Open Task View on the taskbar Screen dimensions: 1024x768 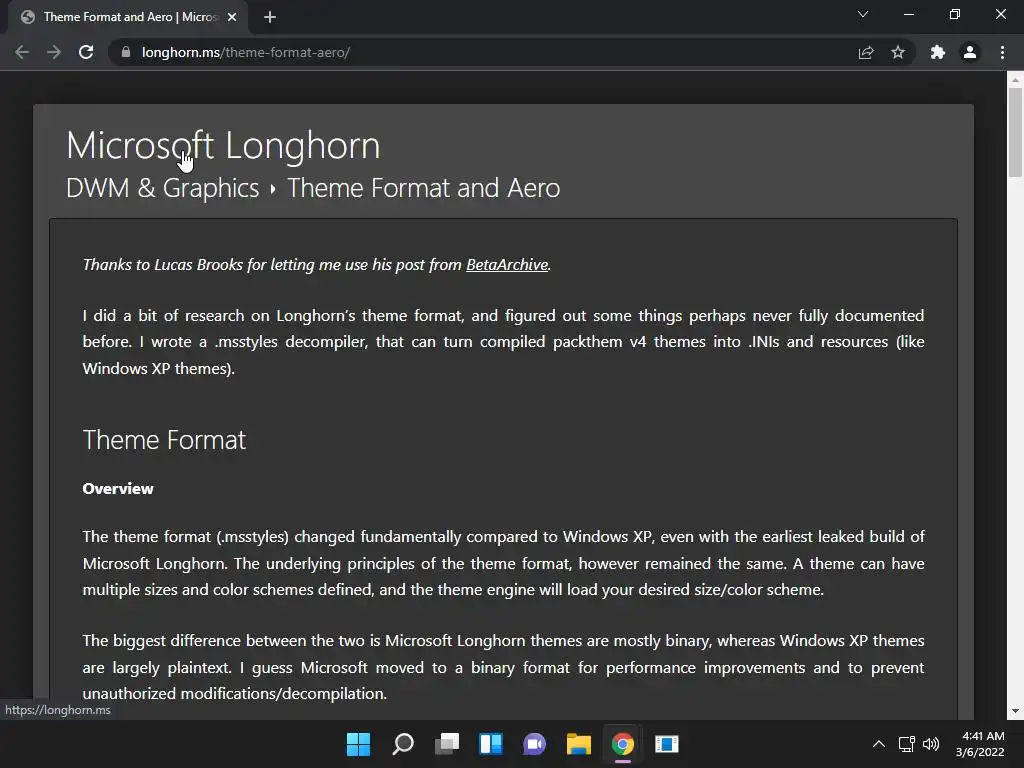[447, 744]
